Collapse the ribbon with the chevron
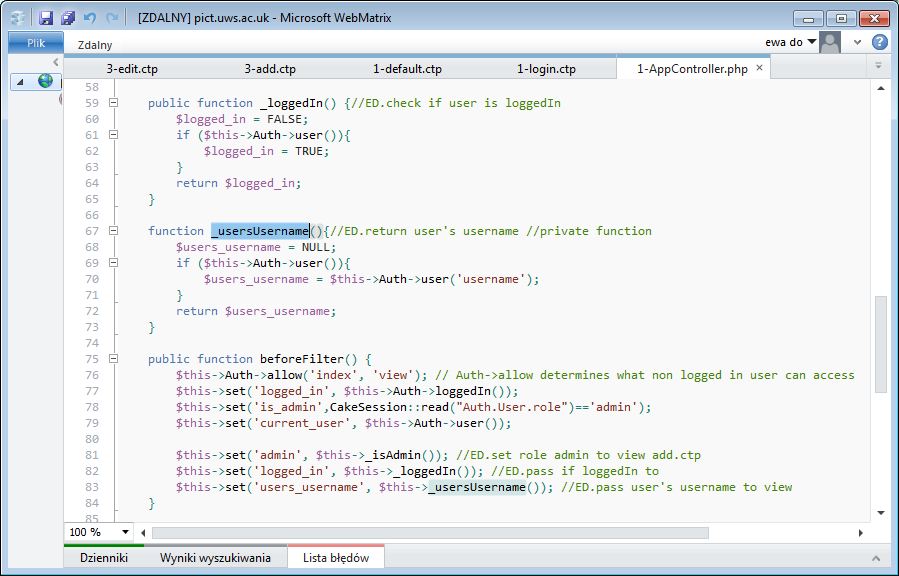Screen dimensions: 899x576 coord(857,42)
